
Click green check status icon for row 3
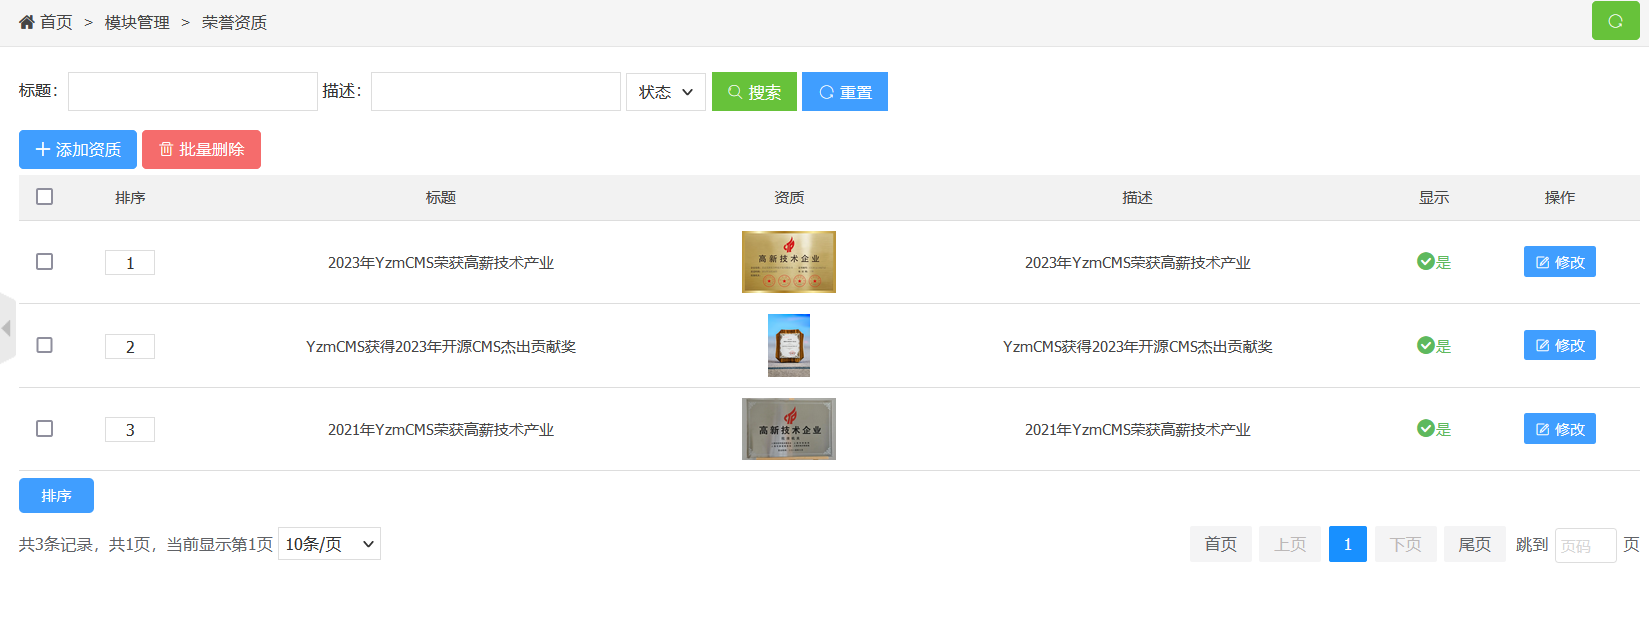[1425, 429]
